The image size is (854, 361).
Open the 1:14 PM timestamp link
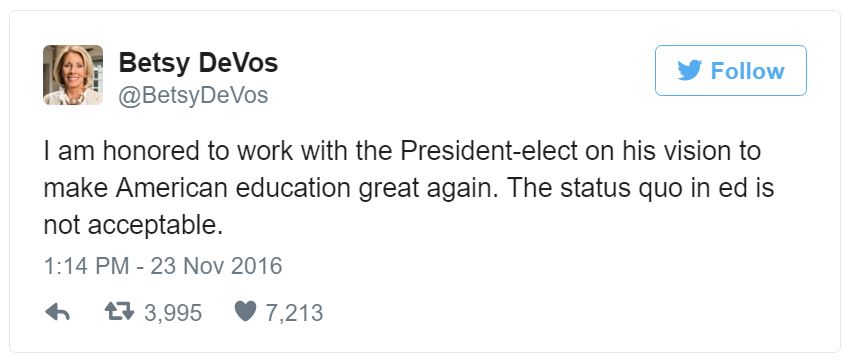86,267
